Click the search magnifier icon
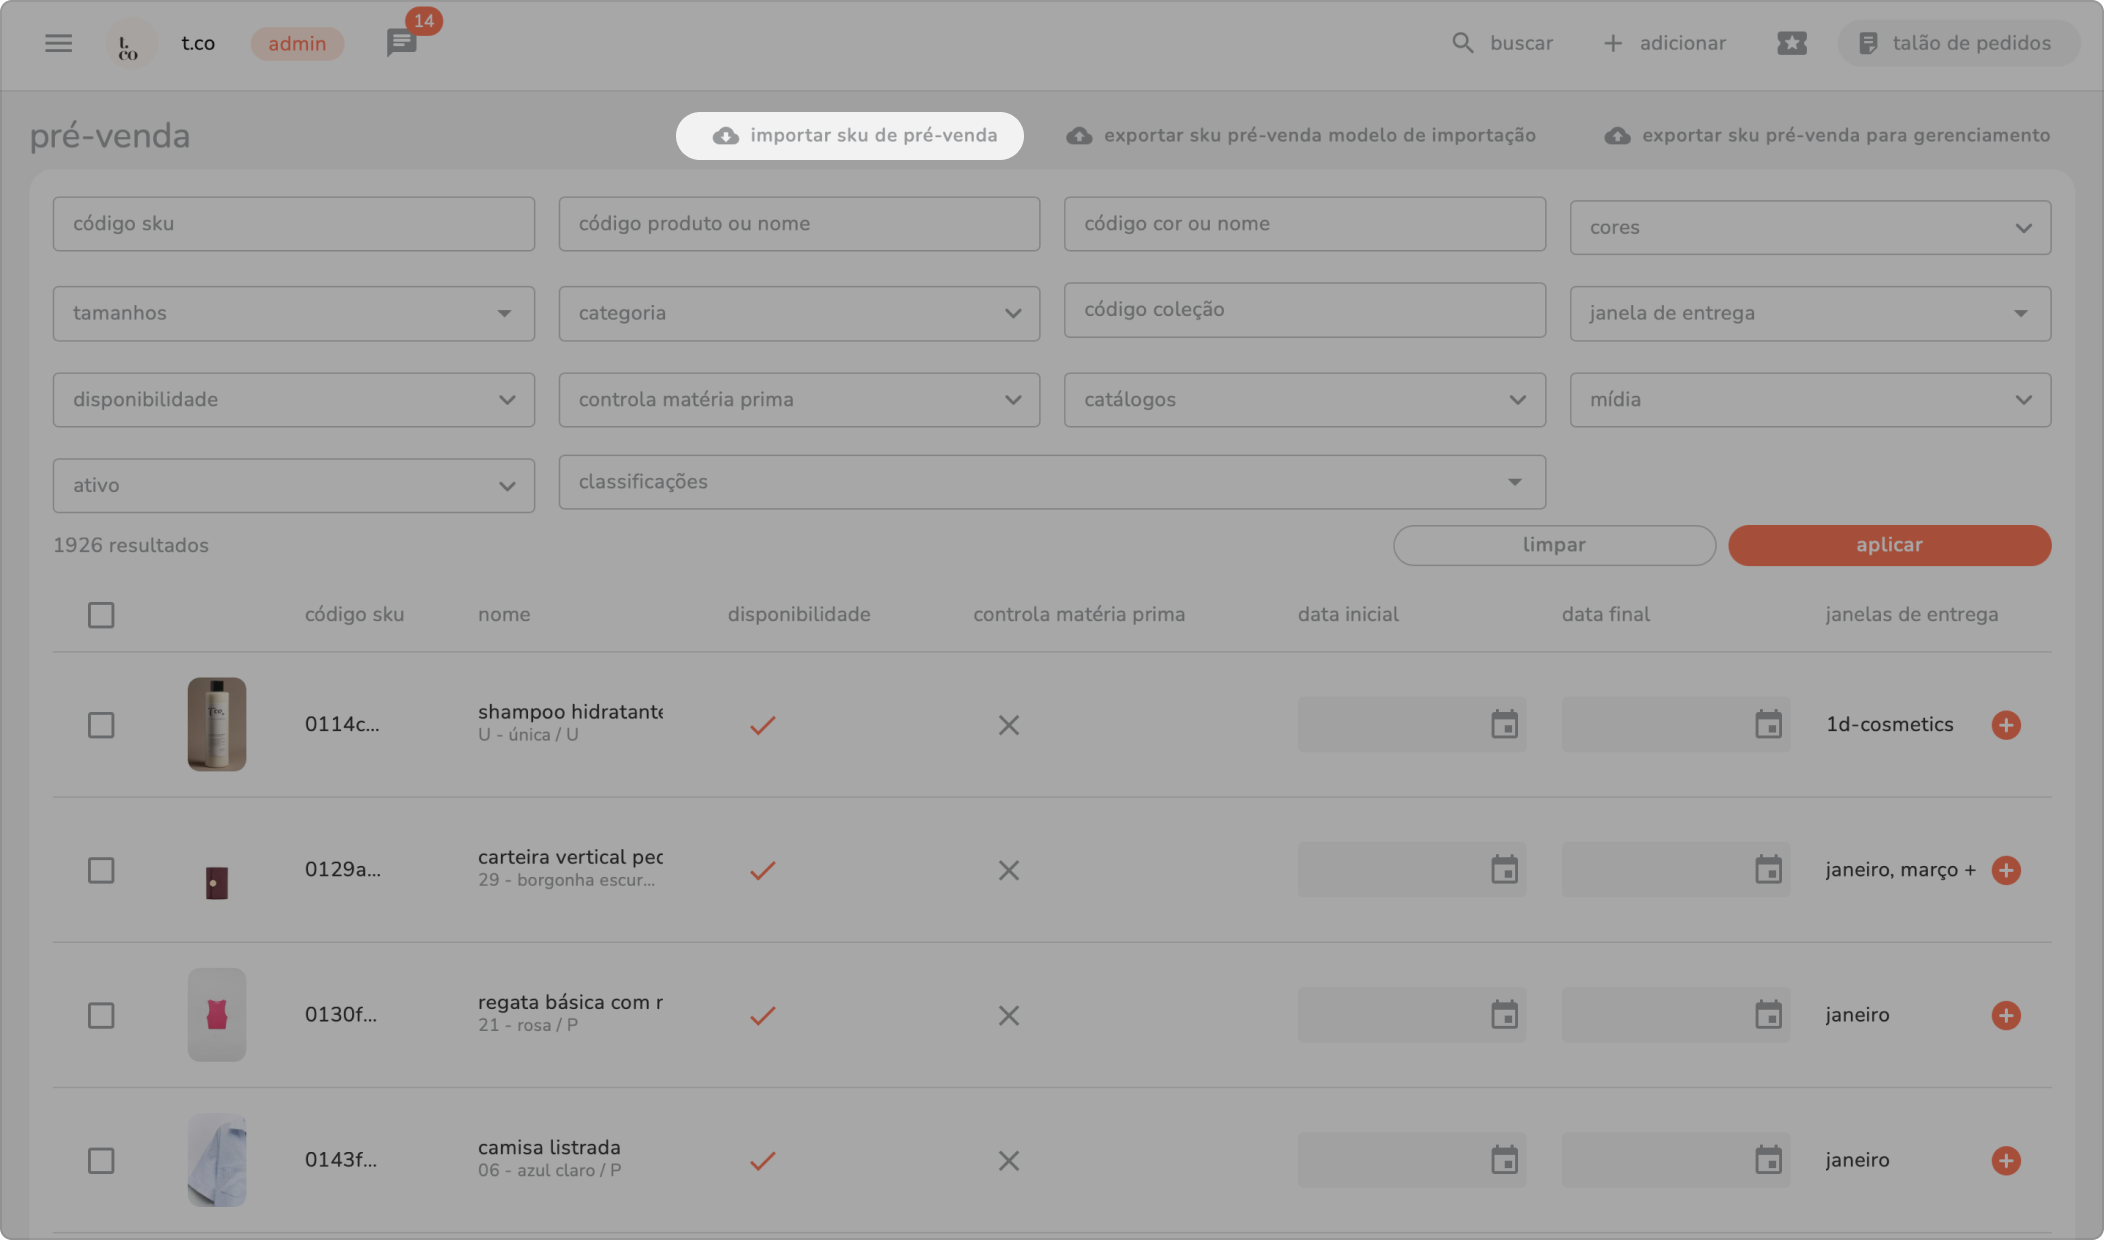This screenshot has height=1240, width=2104. pyautogui.click(x=1462, y=43)
